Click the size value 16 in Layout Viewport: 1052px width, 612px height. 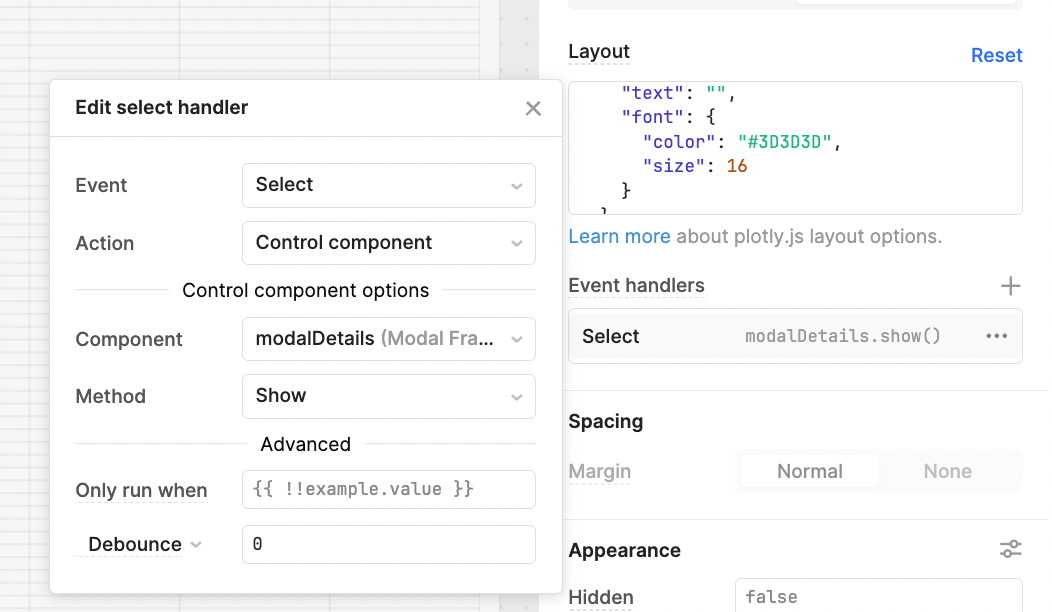coord(737,166)
